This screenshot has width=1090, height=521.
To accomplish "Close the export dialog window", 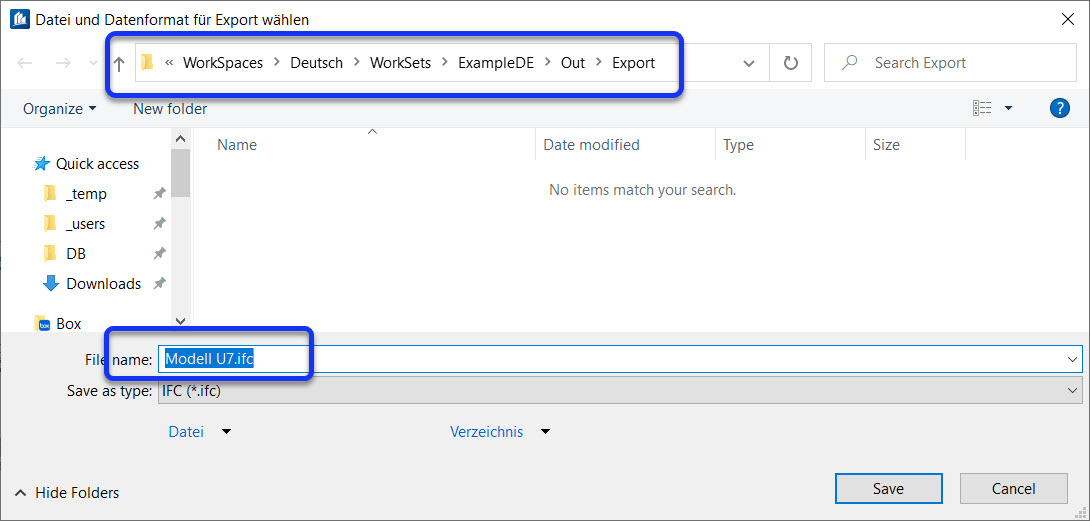I will point(1068,19).
